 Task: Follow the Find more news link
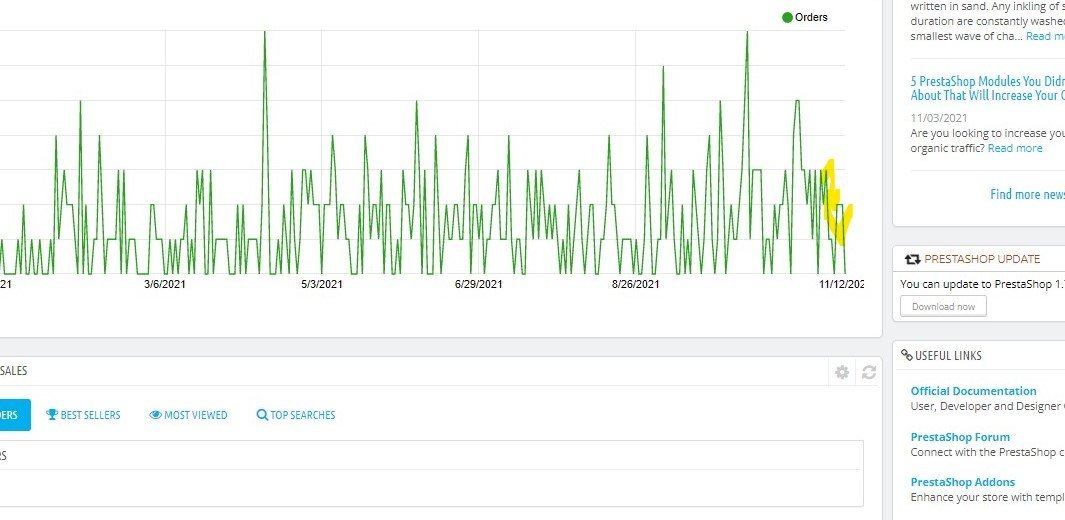(1027, 195)
